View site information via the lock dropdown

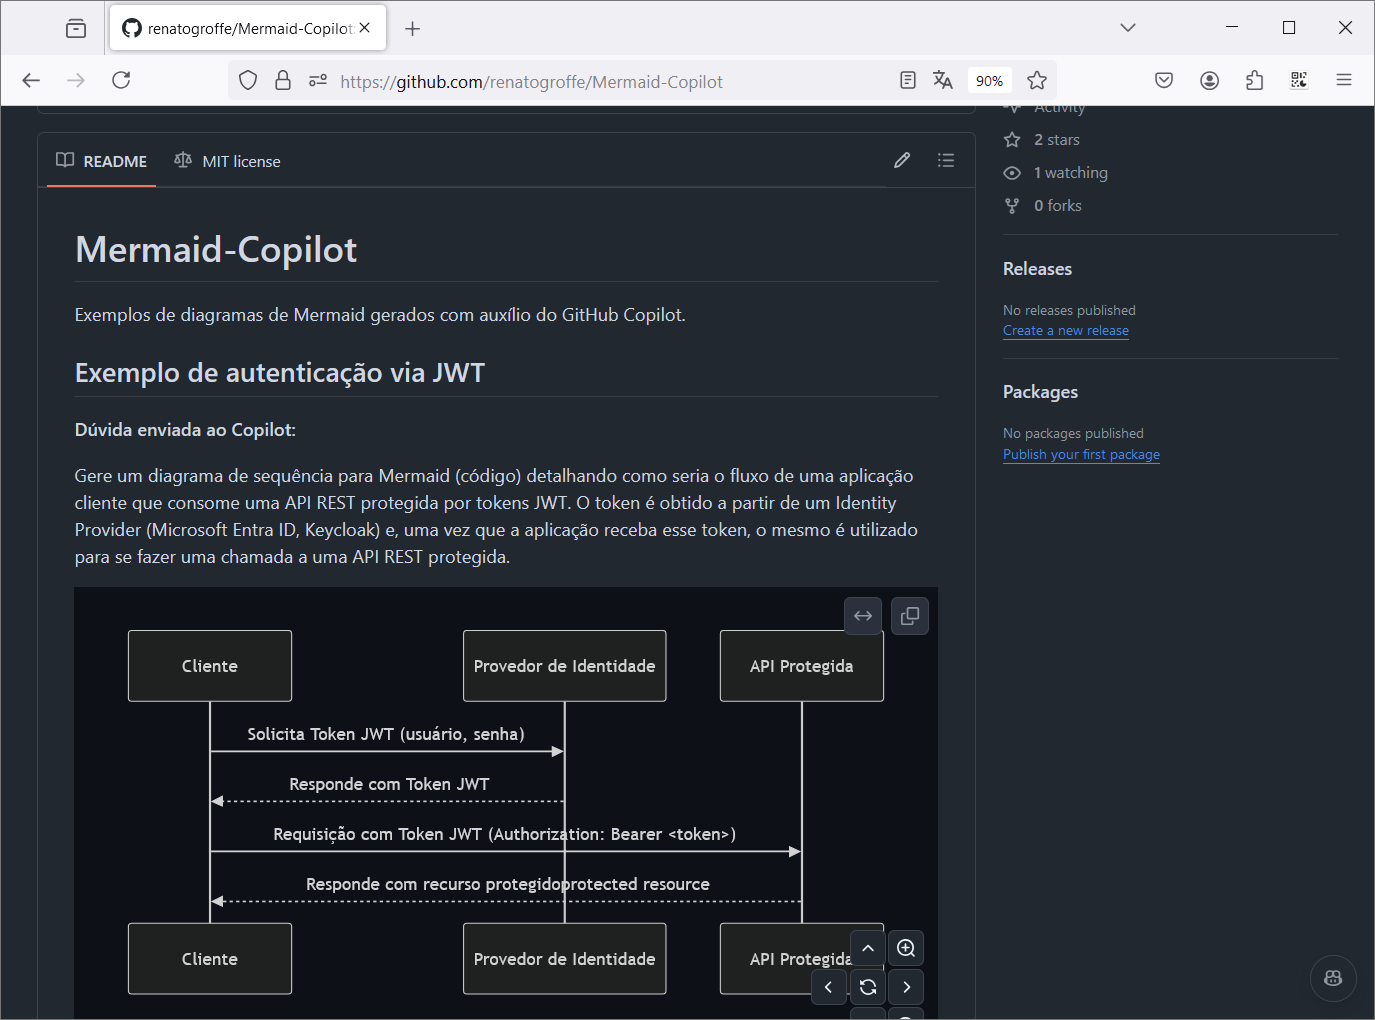(x=283, y=80)
